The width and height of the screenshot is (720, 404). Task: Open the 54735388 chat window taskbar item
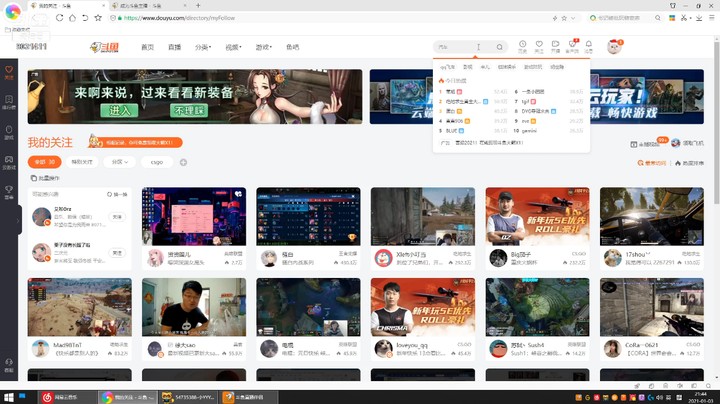pos(188,397)
